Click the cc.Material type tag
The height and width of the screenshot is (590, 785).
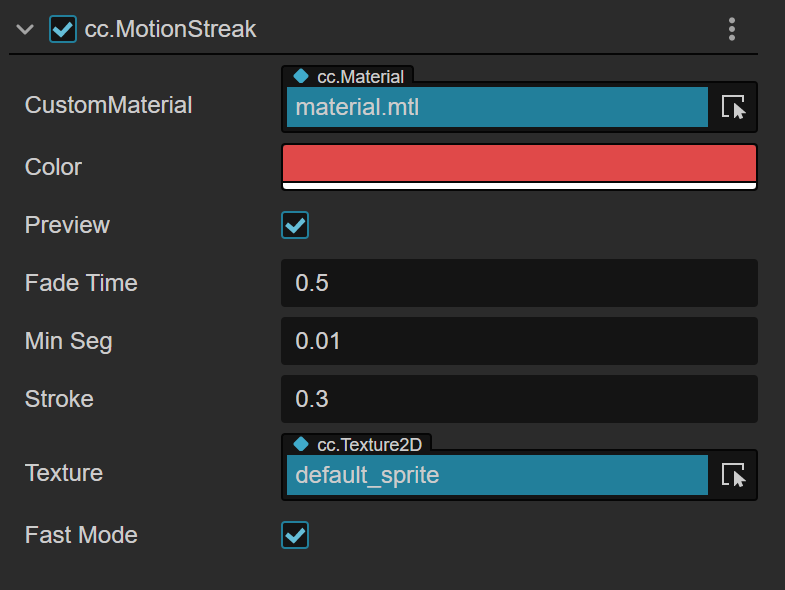coord(351,76)
